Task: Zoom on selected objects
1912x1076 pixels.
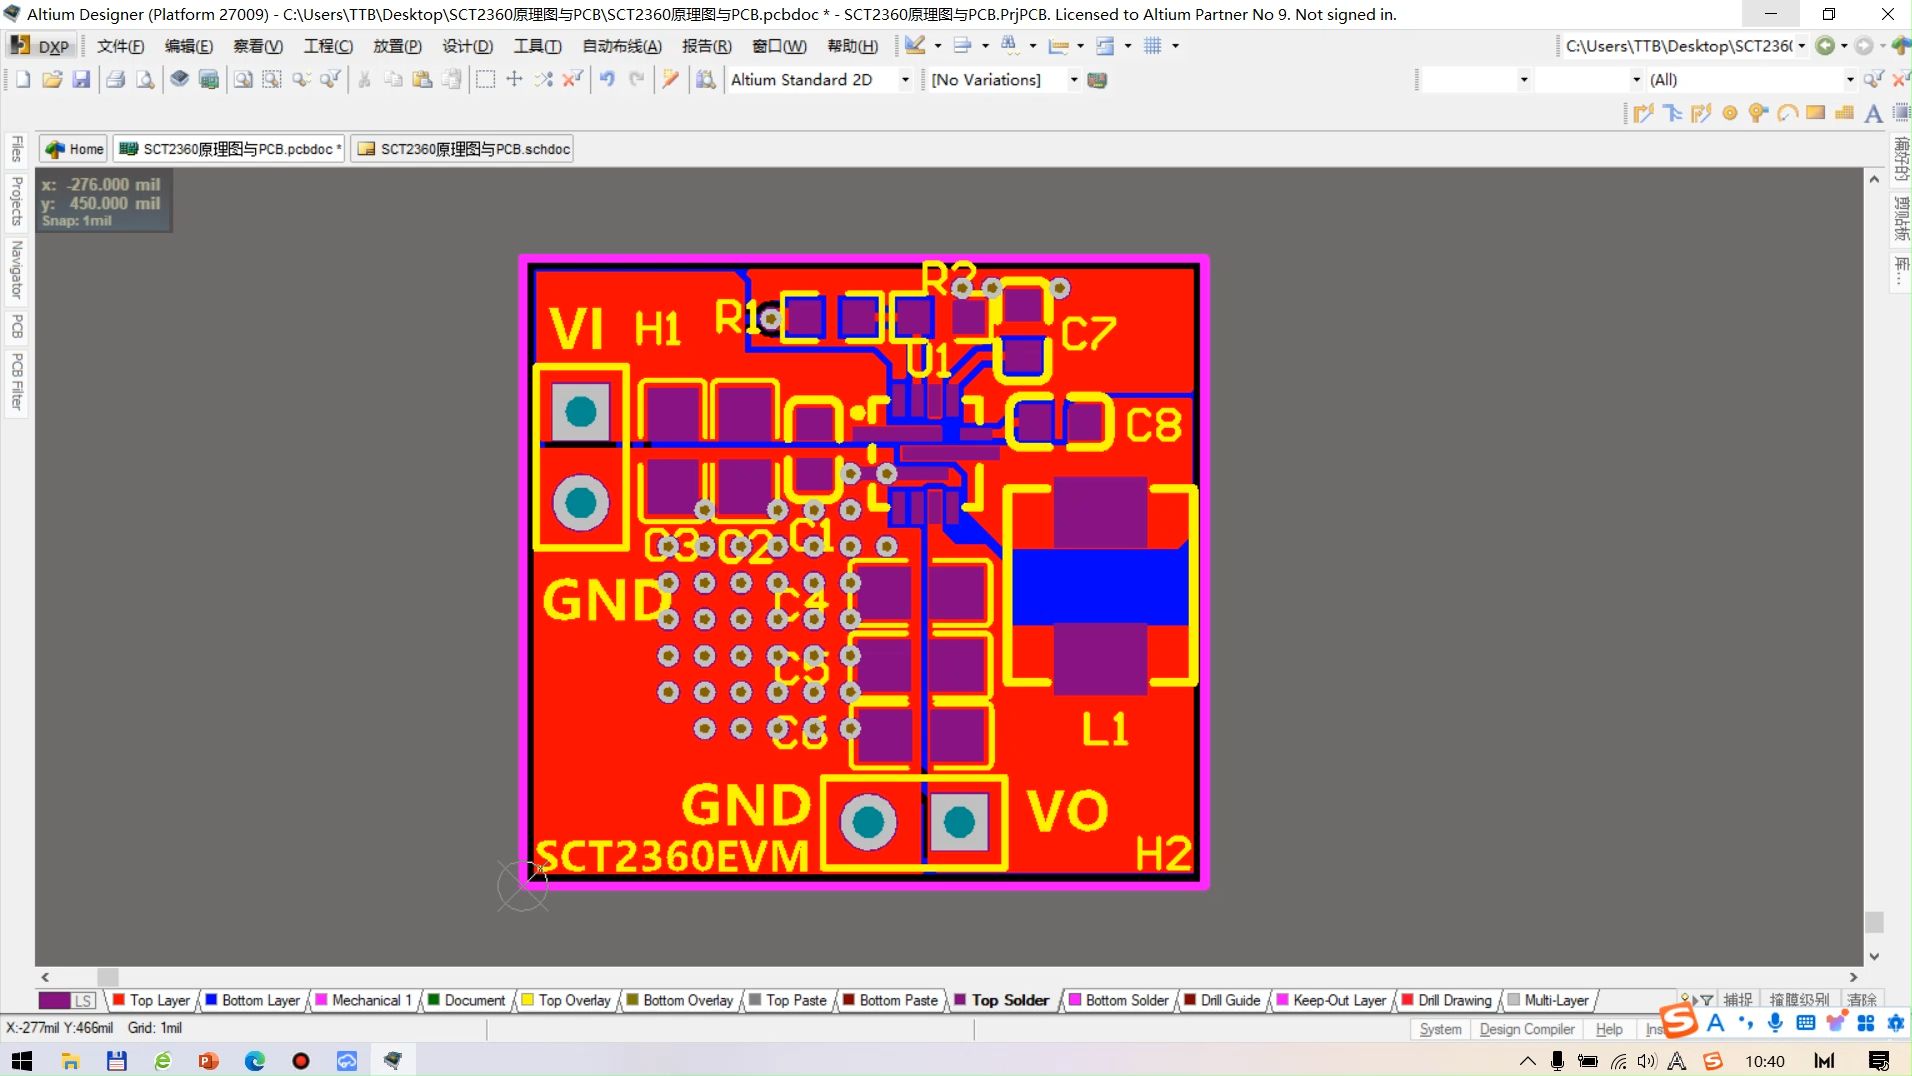Action: [x=301, y=80]
